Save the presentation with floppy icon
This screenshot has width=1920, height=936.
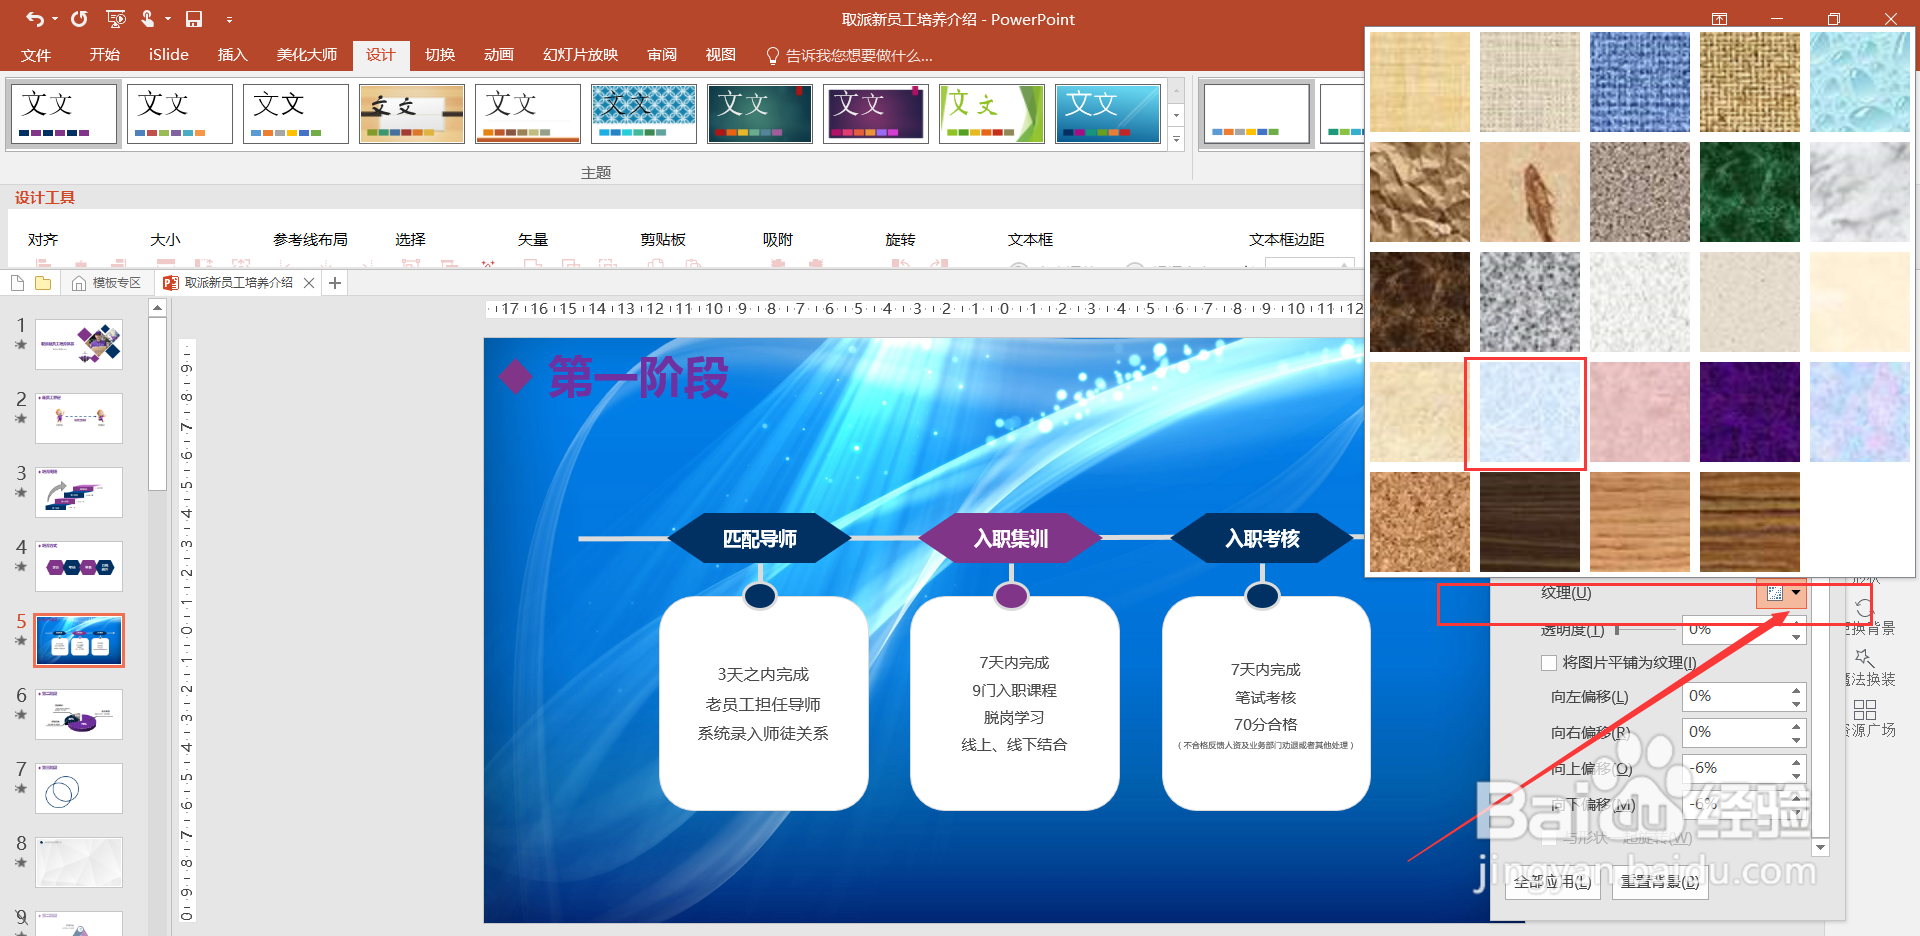194,18
